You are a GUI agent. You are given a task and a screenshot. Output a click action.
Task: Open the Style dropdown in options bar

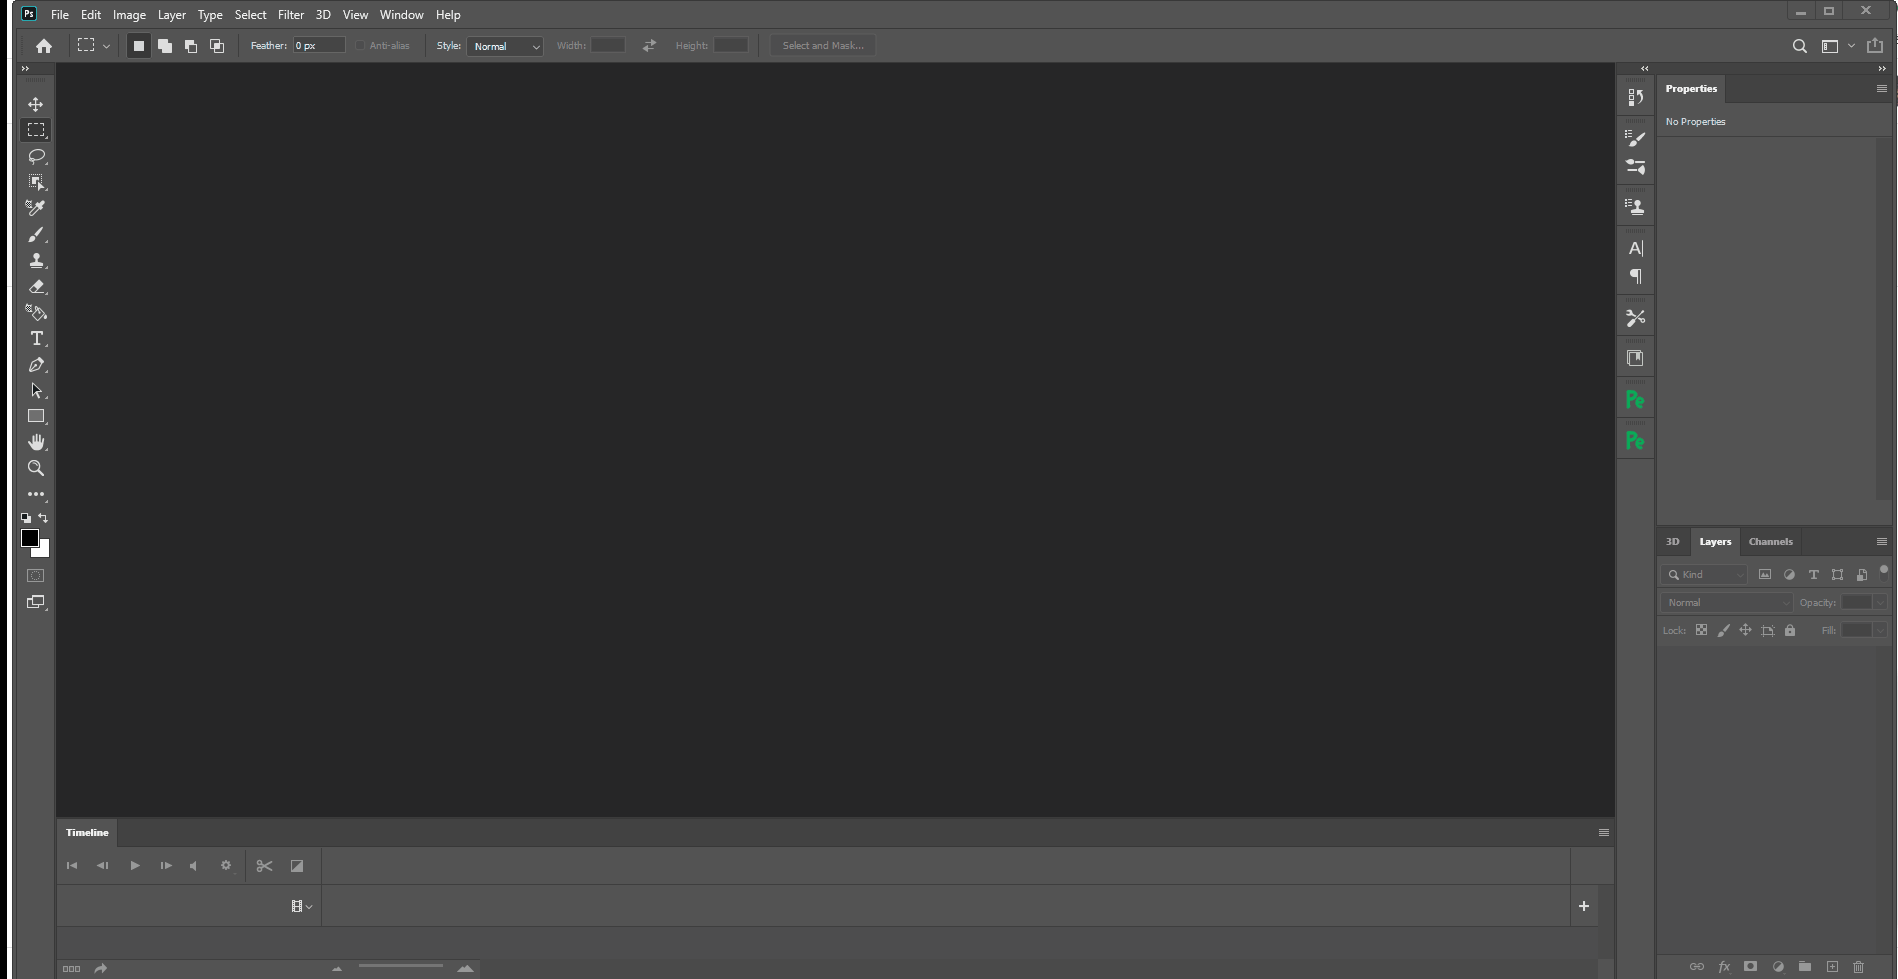coord(505,46)
